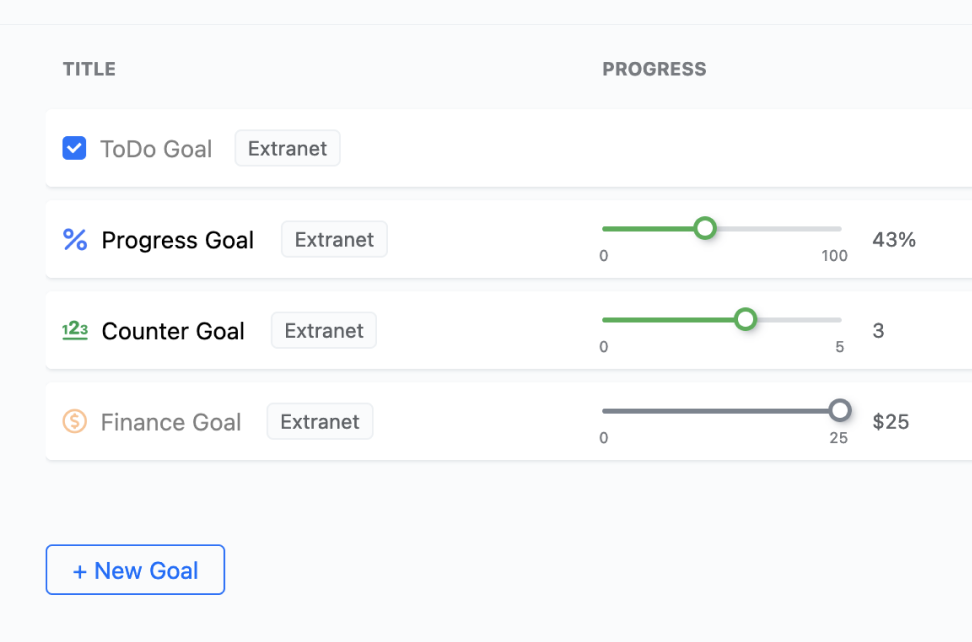Open the ToDo Goal title
Viewport: 972px width, 642px height.
(156, 149)
